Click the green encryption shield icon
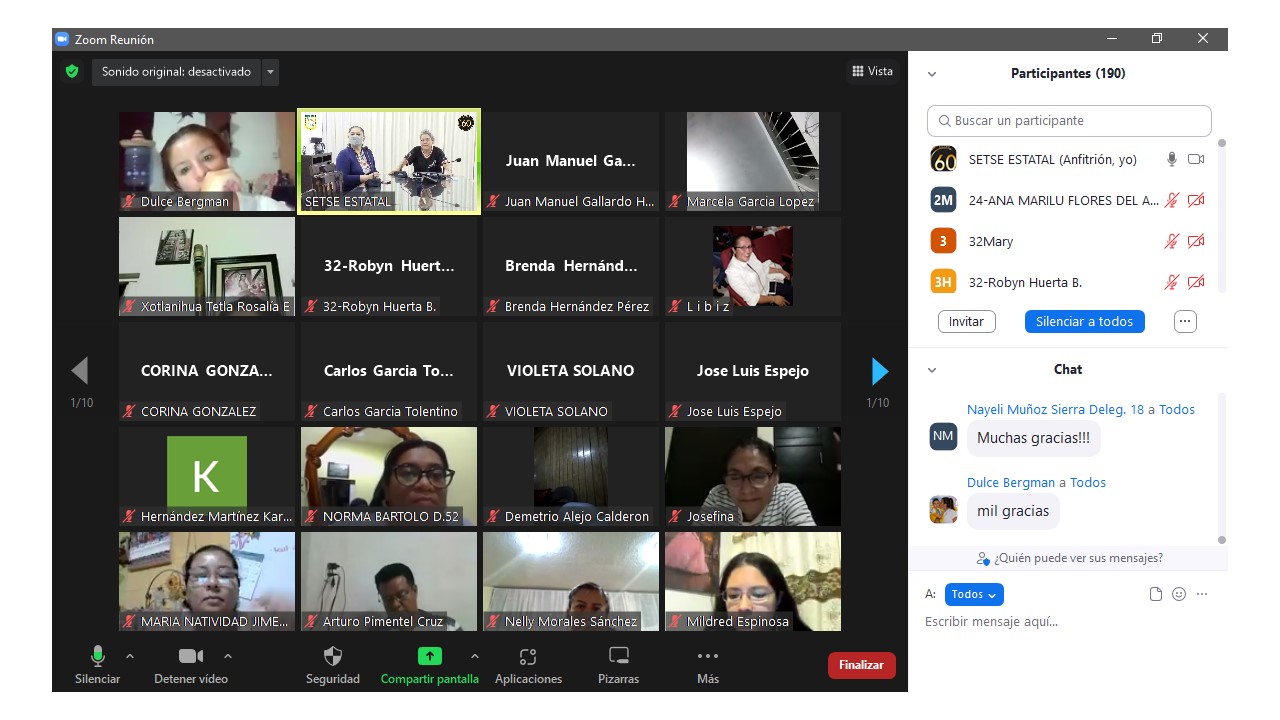Screen dimensions: 1280x720 [x=72, y=72]
